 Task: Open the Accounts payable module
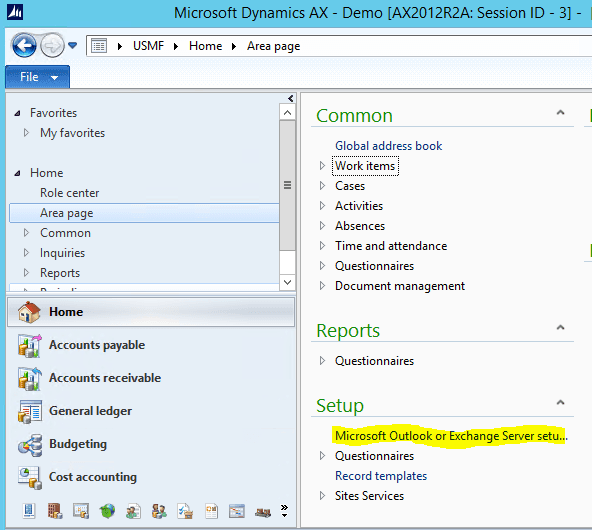[x=151, y=345]
